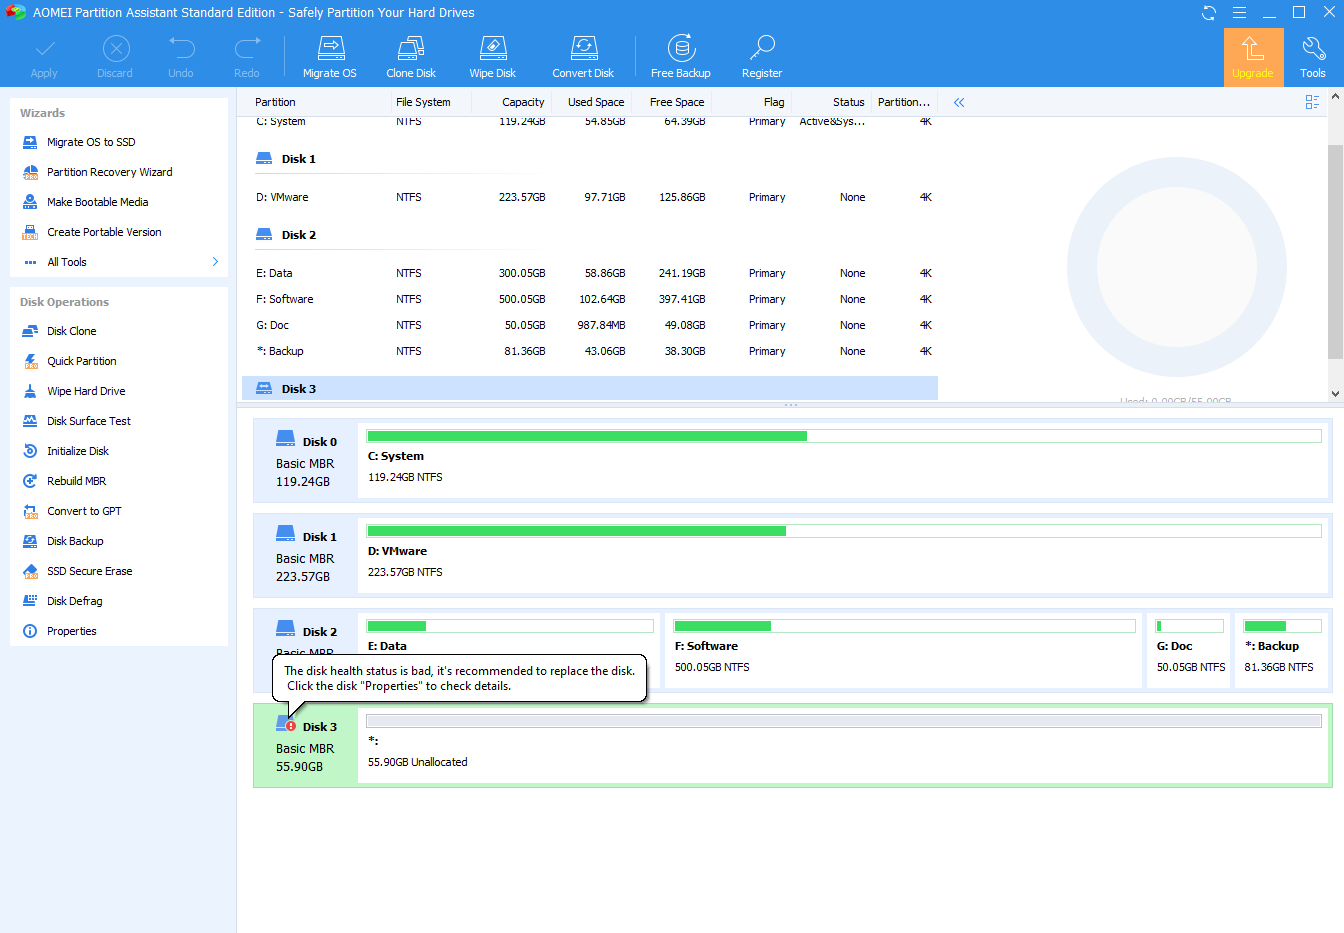Open the hamburger menu in title bar

(x=1239, y=13)
